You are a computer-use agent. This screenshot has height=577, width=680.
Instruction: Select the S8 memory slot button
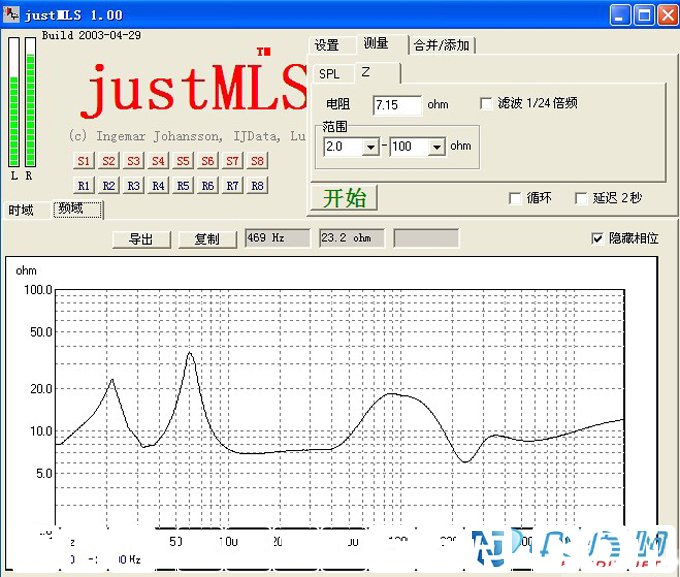257,161
